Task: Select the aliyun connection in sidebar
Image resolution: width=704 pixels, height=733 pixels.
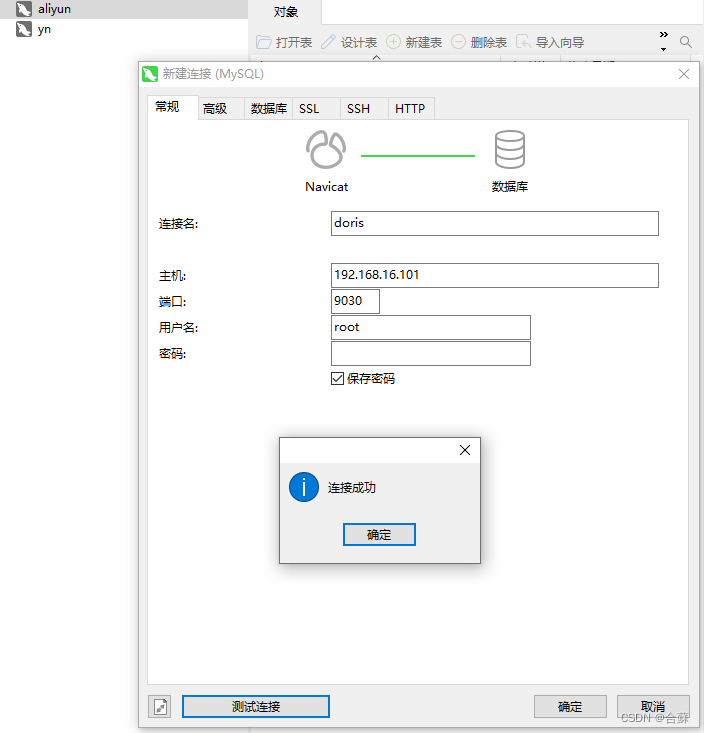Action: (123, 9)
